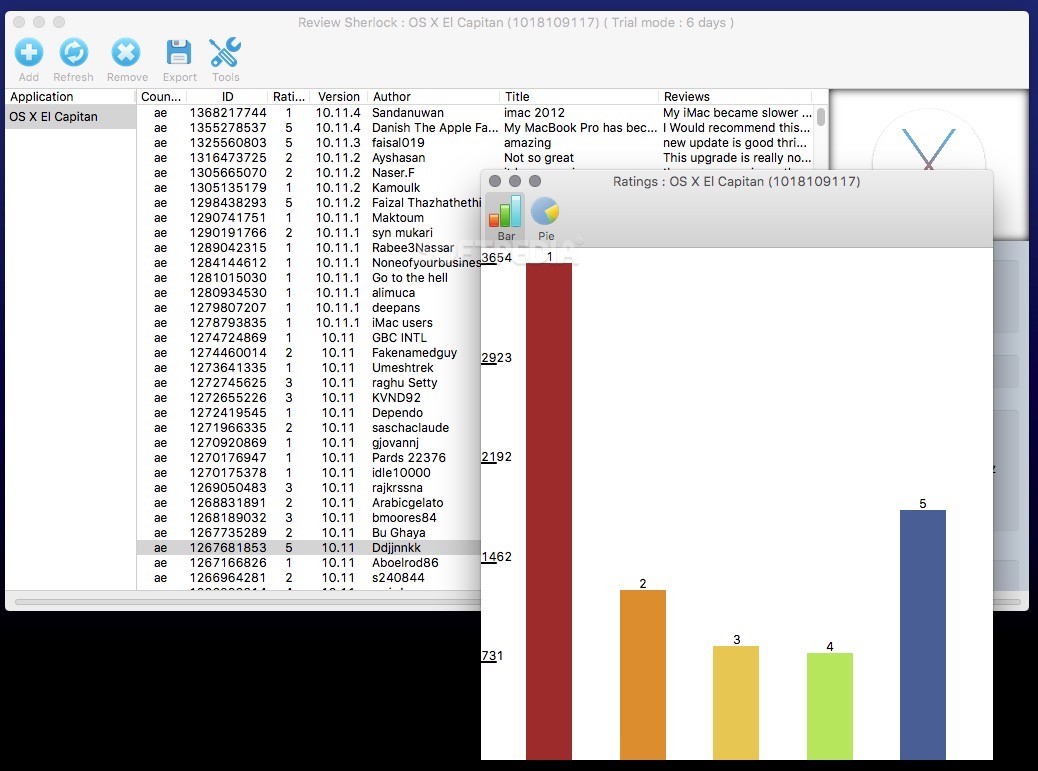The height and width of the screenshot is (771, 1038).
Task: Click ID cell 1284144612
Action: pos(228,263)
